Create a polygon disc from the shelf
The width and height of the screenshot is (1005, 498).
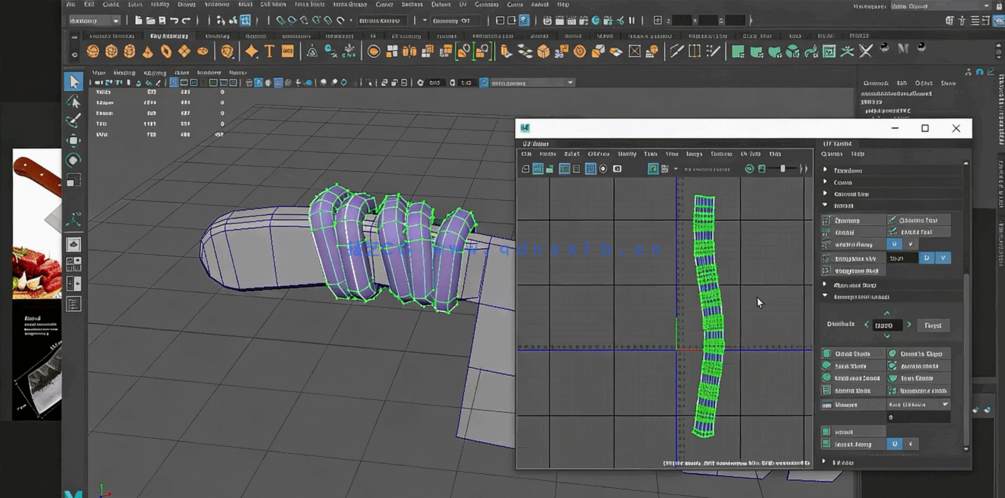(x=203, y=51)
